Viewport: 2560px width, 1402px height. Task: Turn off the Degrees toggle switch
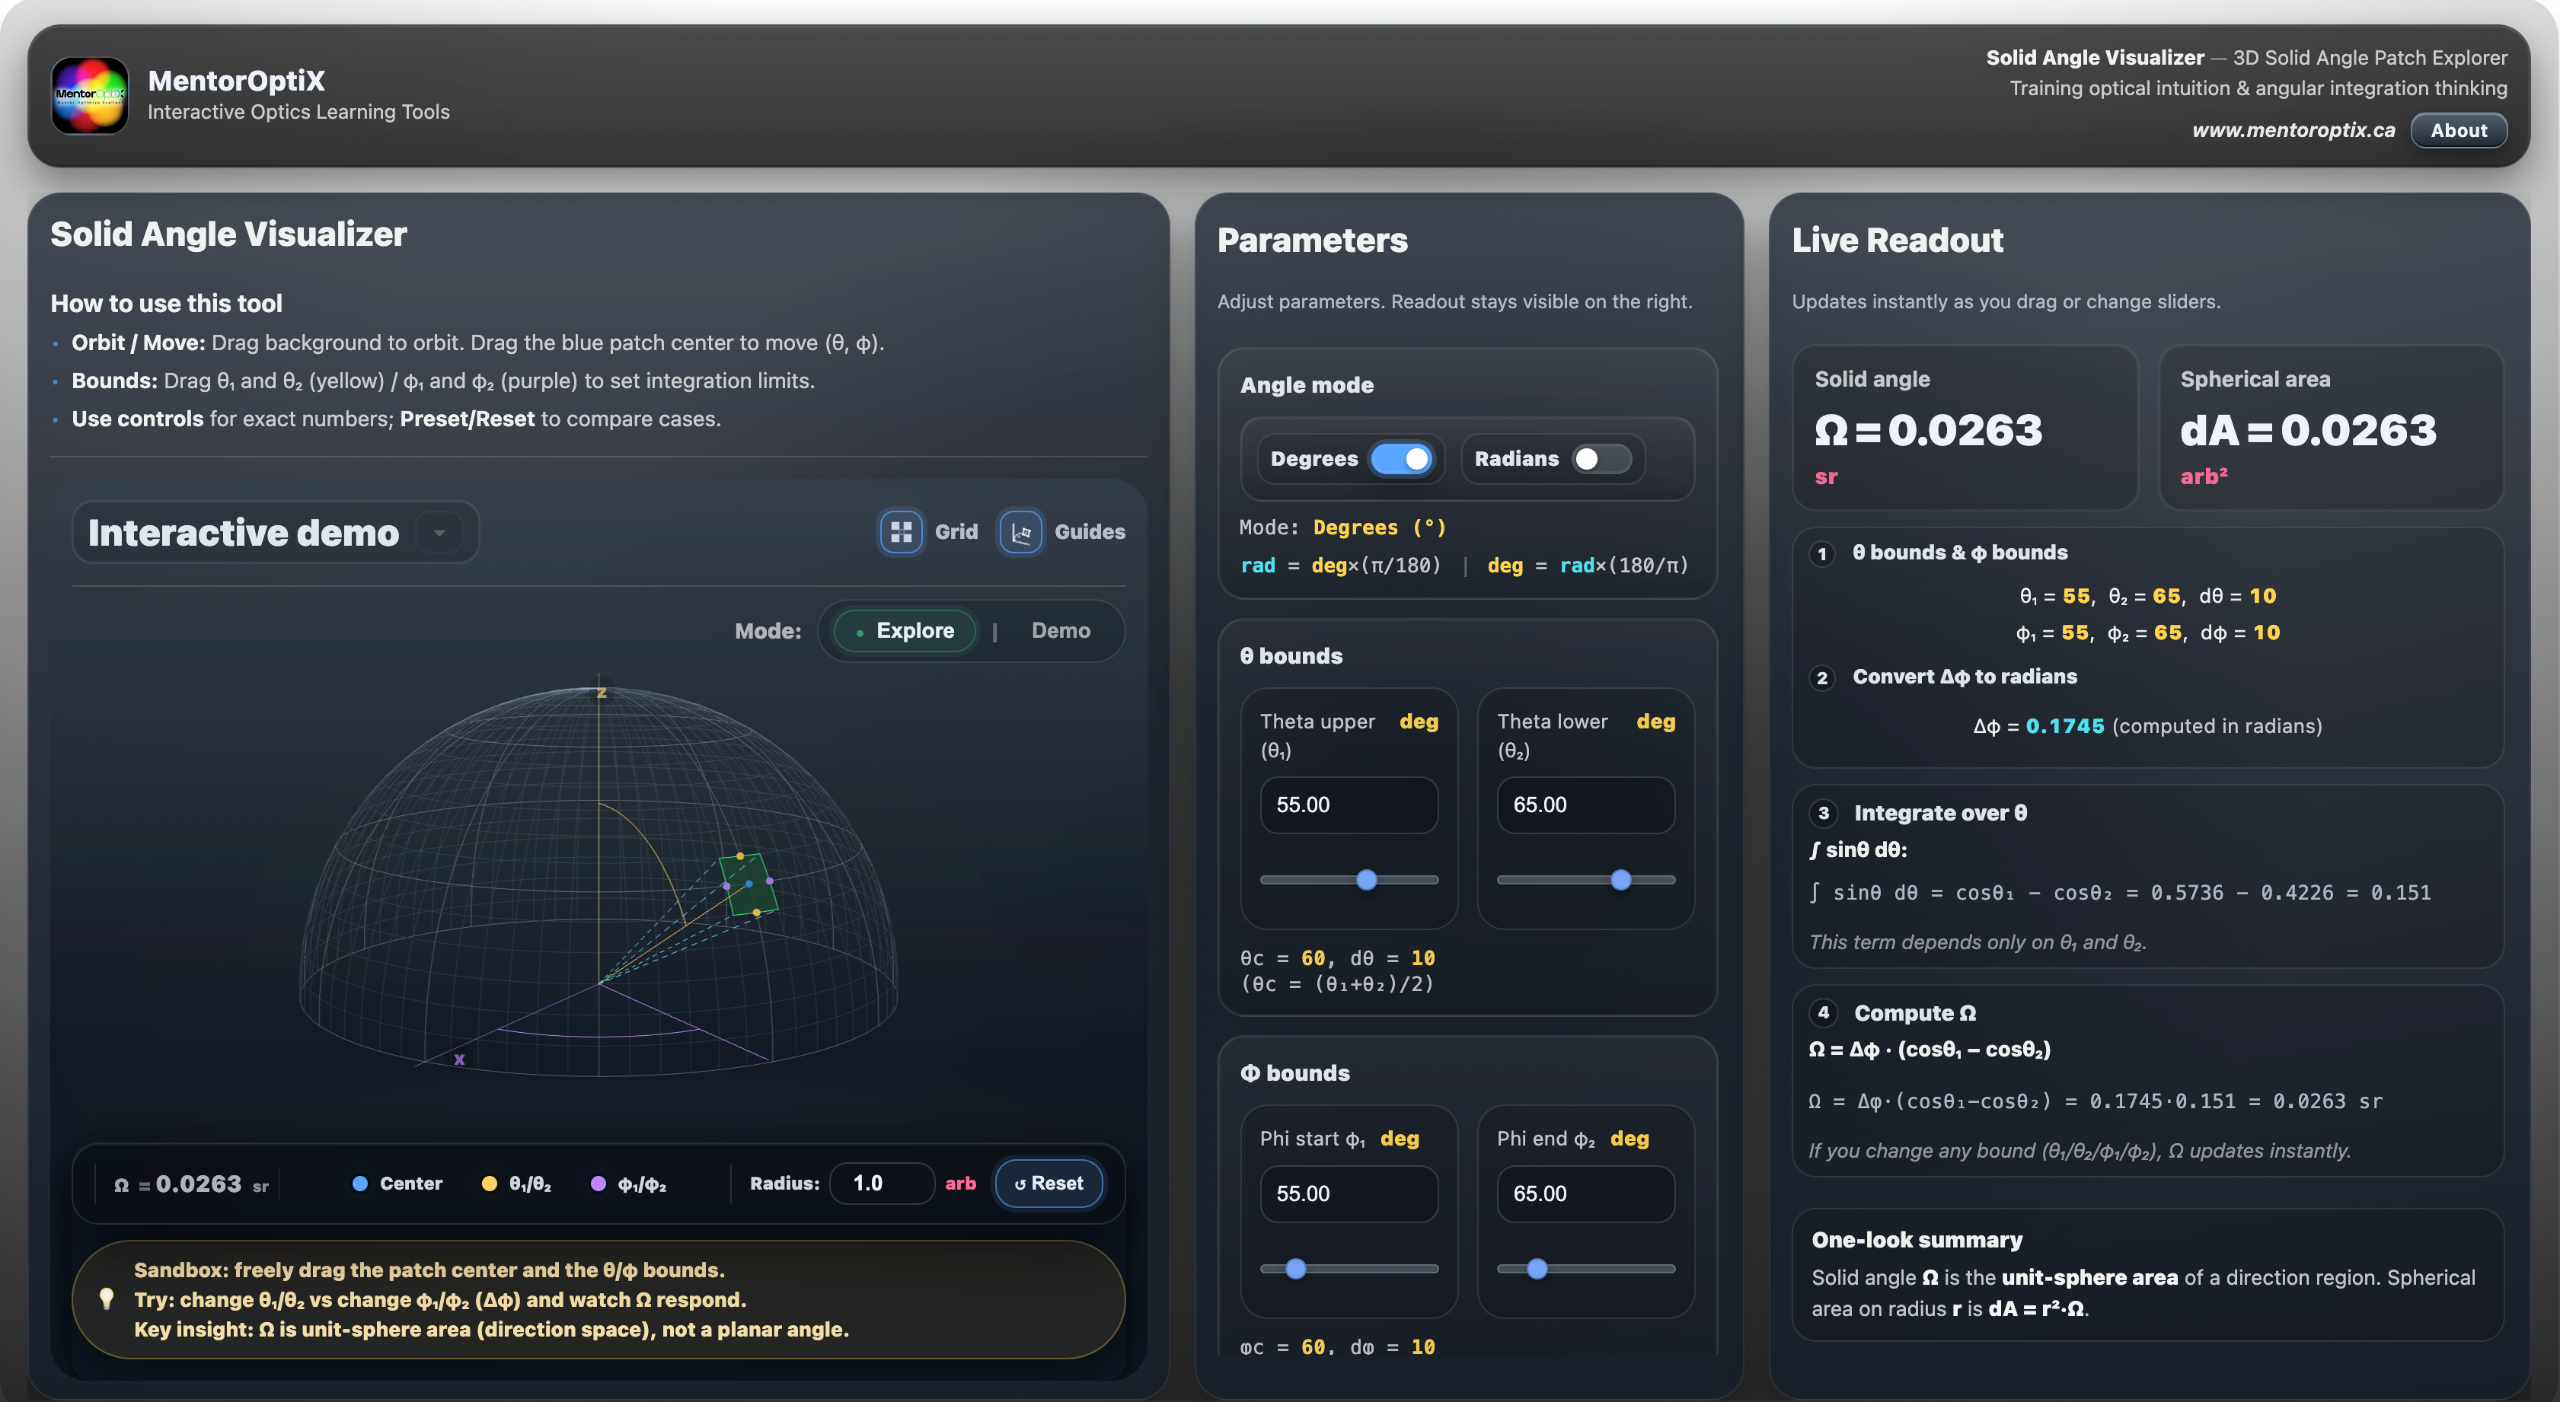tap(1402, 459)
